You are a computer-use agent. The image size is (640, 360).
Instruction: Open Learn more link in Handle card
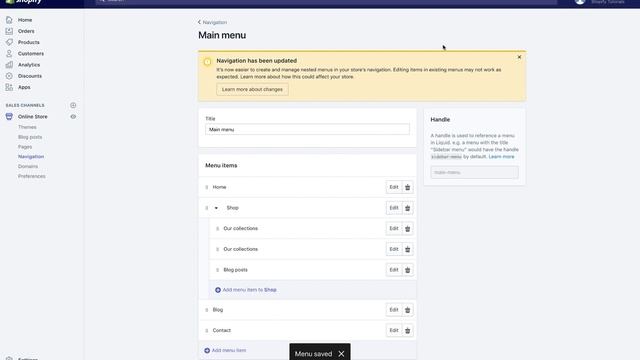(501, 157)
